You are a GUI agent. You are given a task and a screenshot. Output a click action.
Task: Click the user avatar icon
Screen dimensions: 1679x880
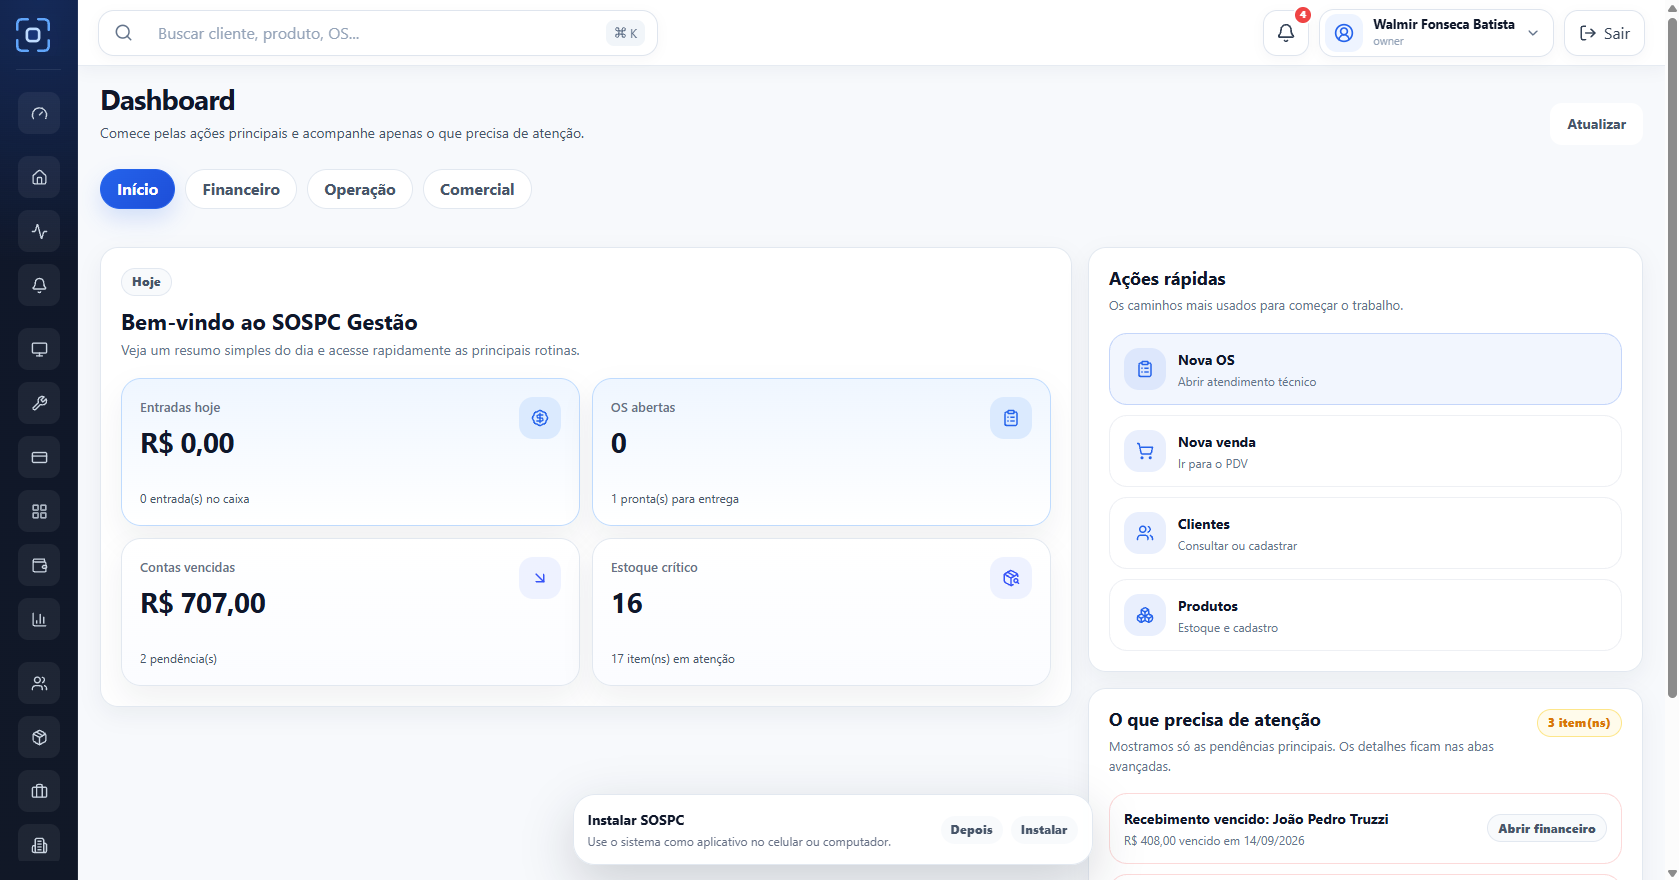coord(1344,33)
